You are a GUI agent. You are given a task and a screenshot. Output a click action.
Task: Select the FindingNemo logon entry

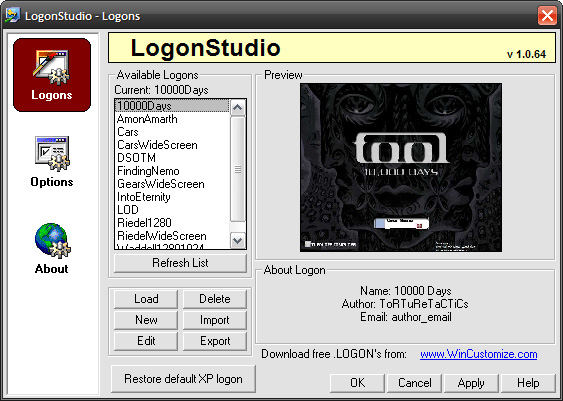148,171
